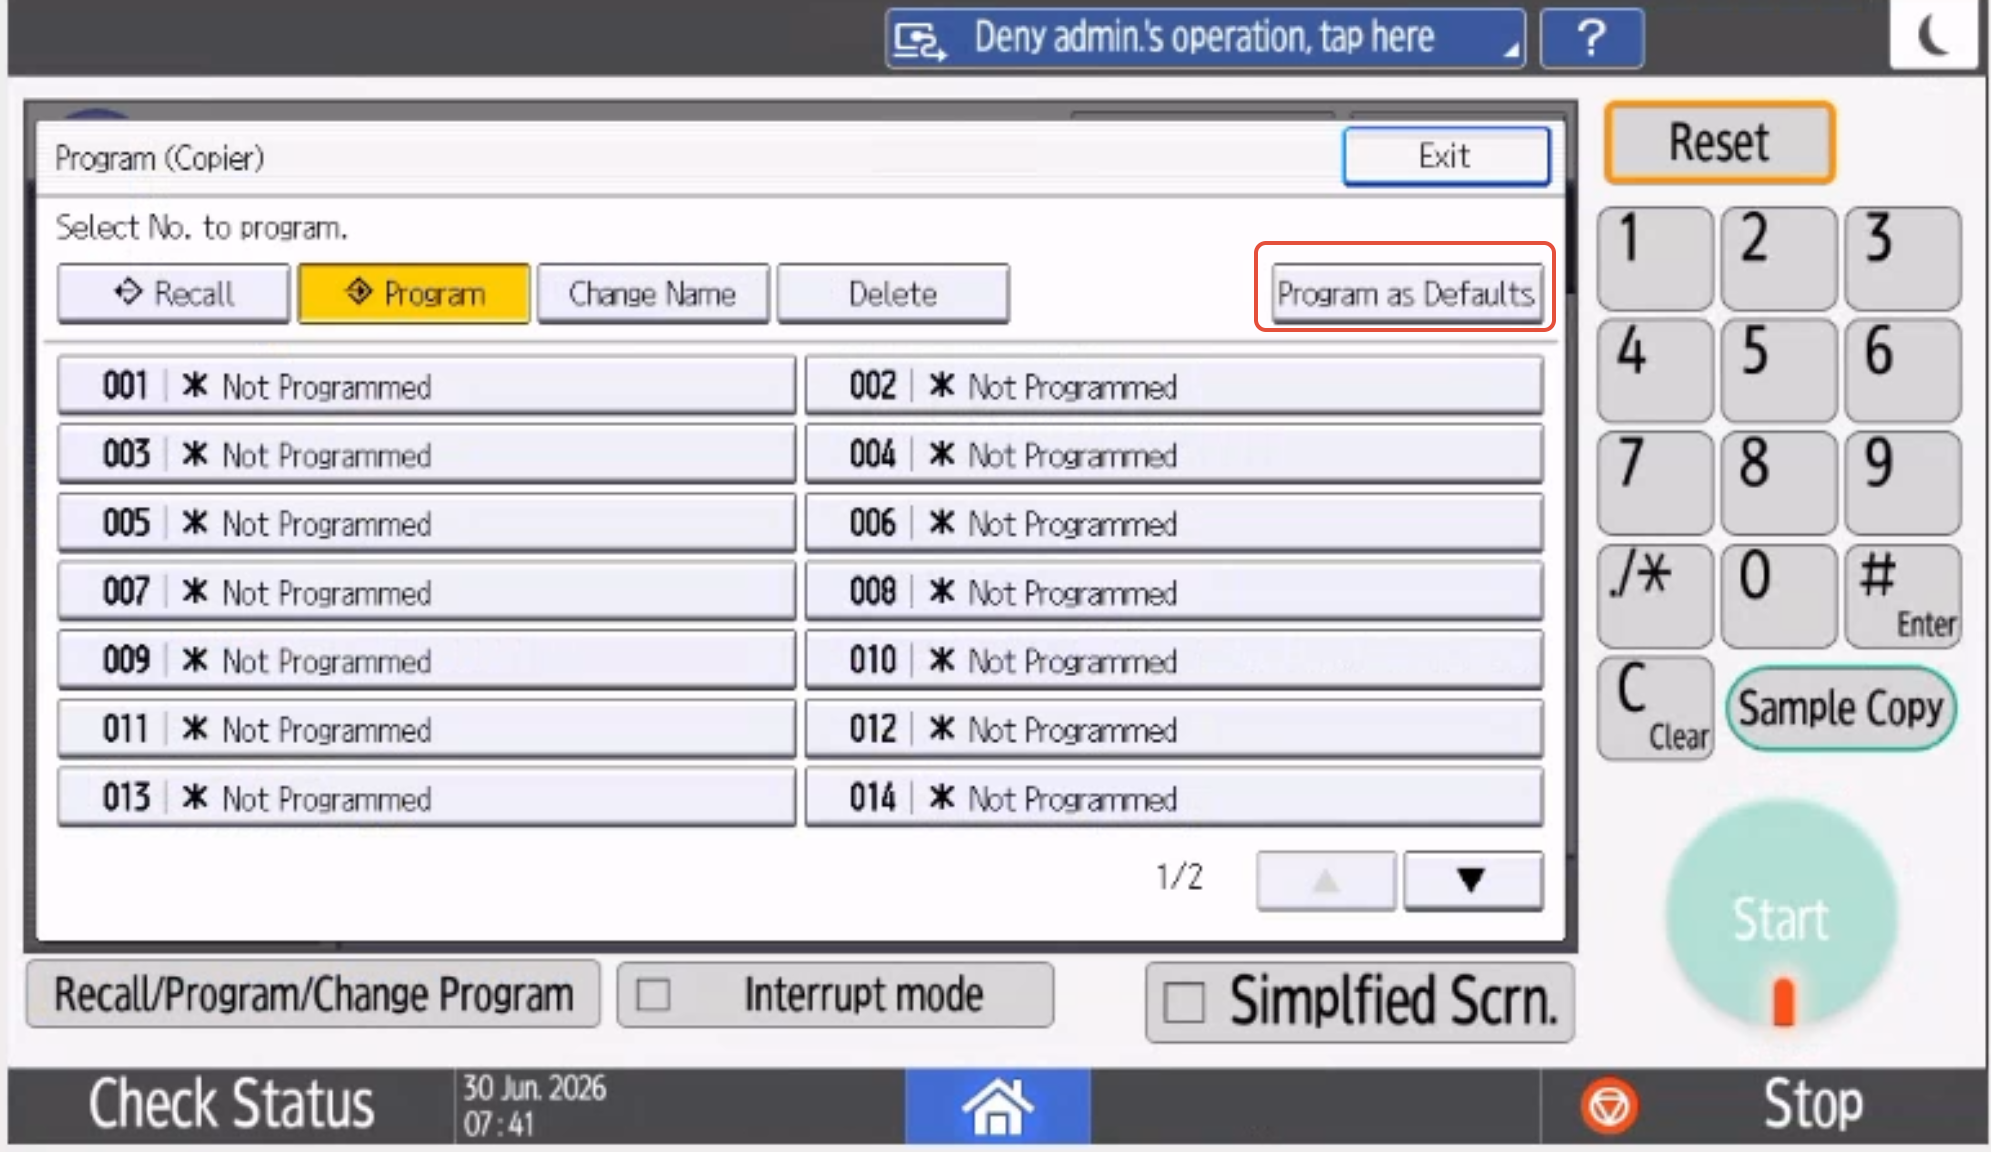Exit the Program (Copier) dialog
This screenshot has height=1152, width=1991.
1446,156
